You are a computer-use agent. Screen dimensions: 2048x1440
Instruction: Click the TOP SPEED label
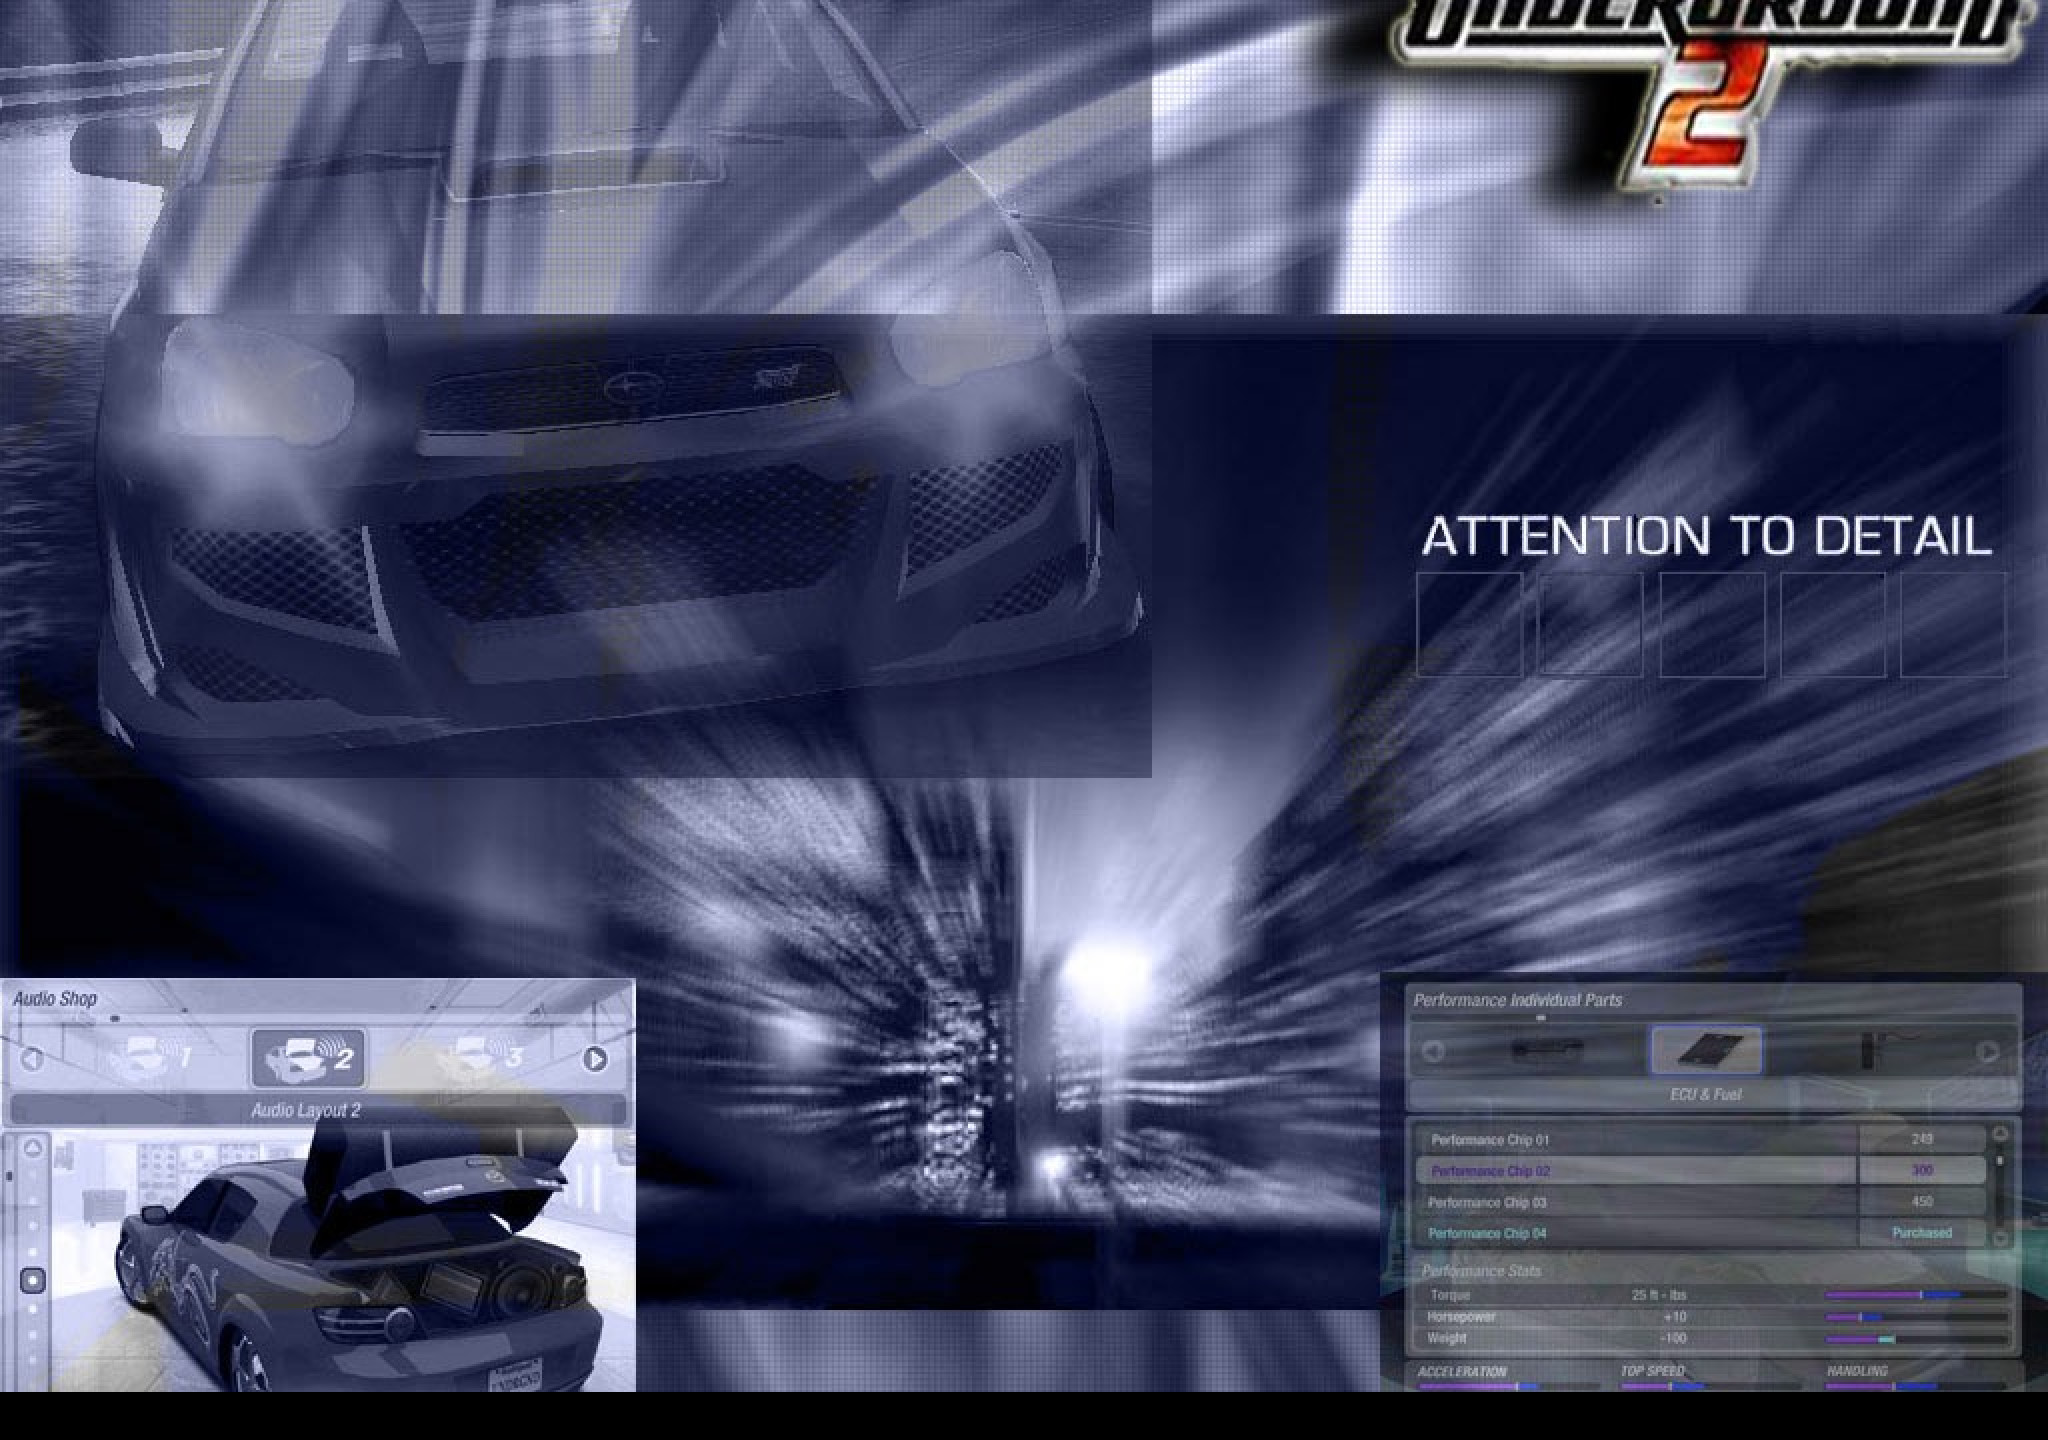(x=1653, y=1371)
